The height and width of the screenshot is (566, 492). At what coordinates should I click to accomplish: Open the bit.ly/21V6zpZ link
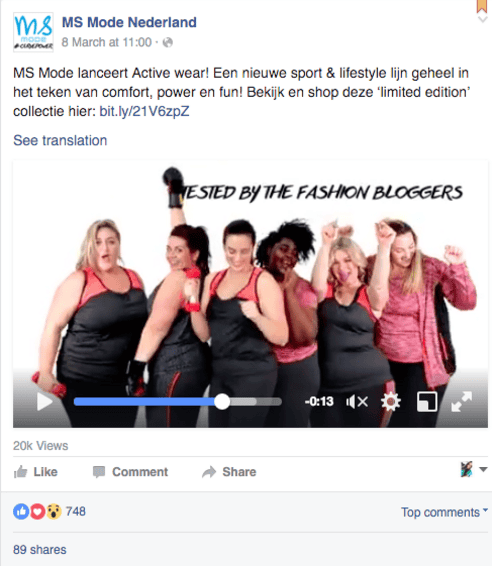coord(144,112)
